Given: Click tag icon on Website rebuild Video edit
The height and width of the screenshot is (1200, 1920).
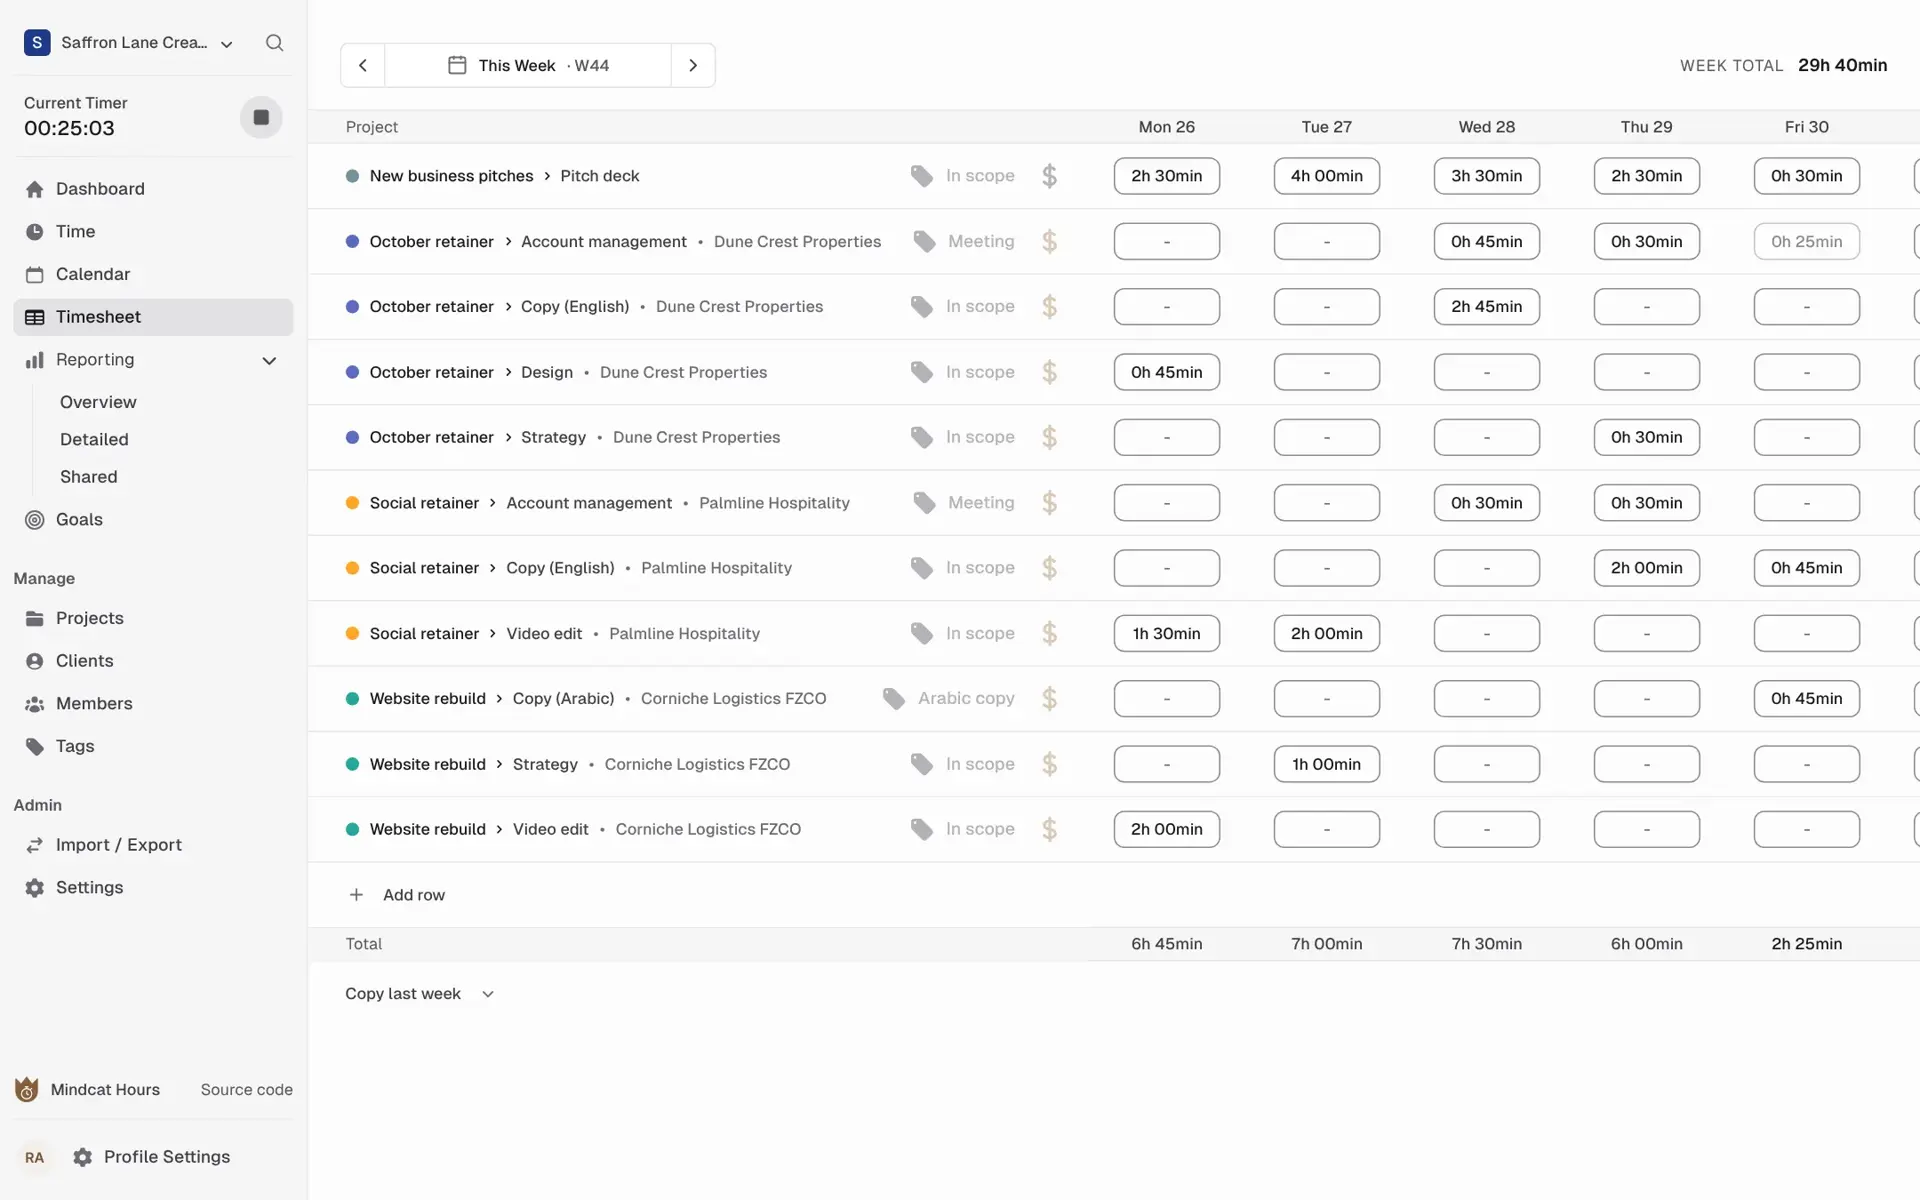Looking at the screenshot, I should [921, 829].
